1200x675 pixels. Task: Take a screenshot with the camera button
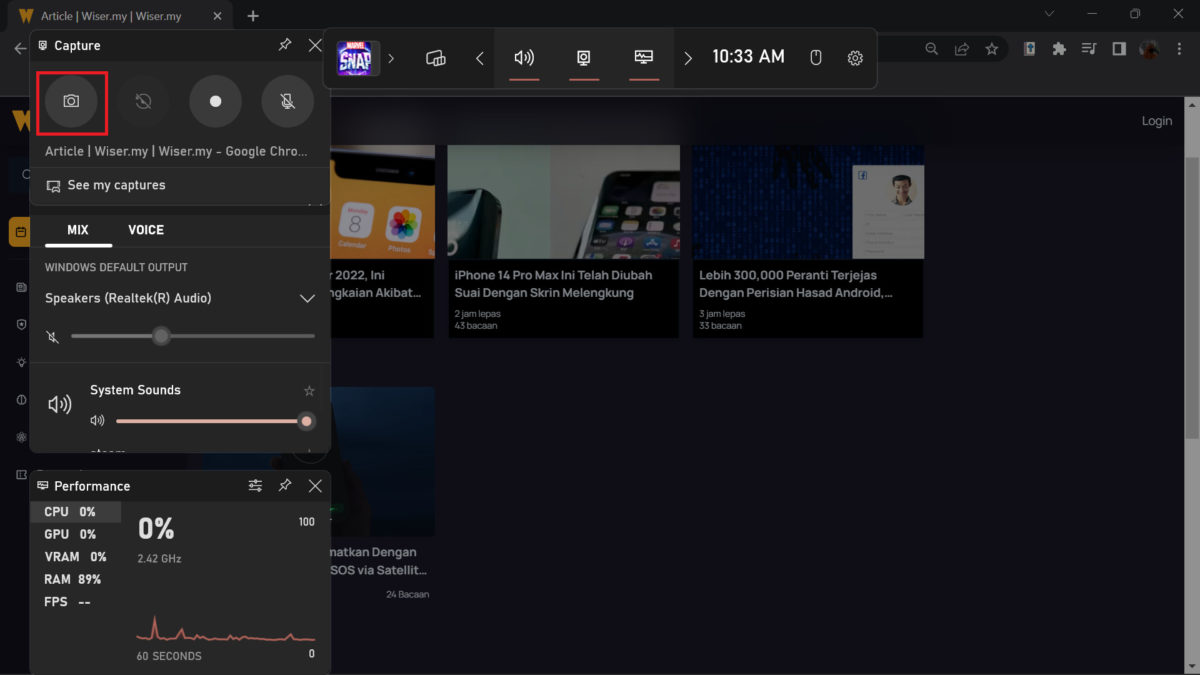tap(71, 101)
